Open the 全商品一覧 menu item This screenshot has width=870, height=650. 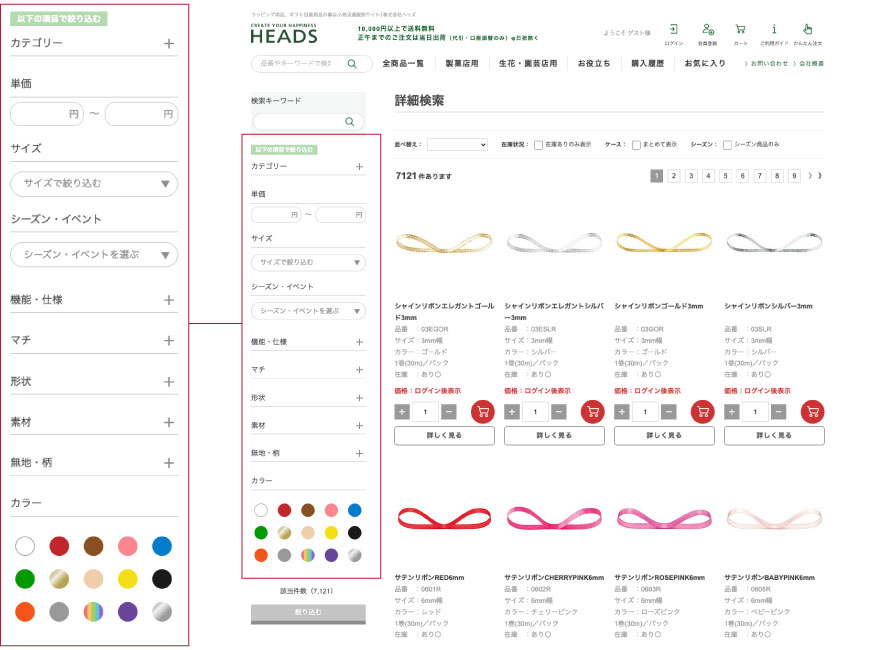coord(403,64)
